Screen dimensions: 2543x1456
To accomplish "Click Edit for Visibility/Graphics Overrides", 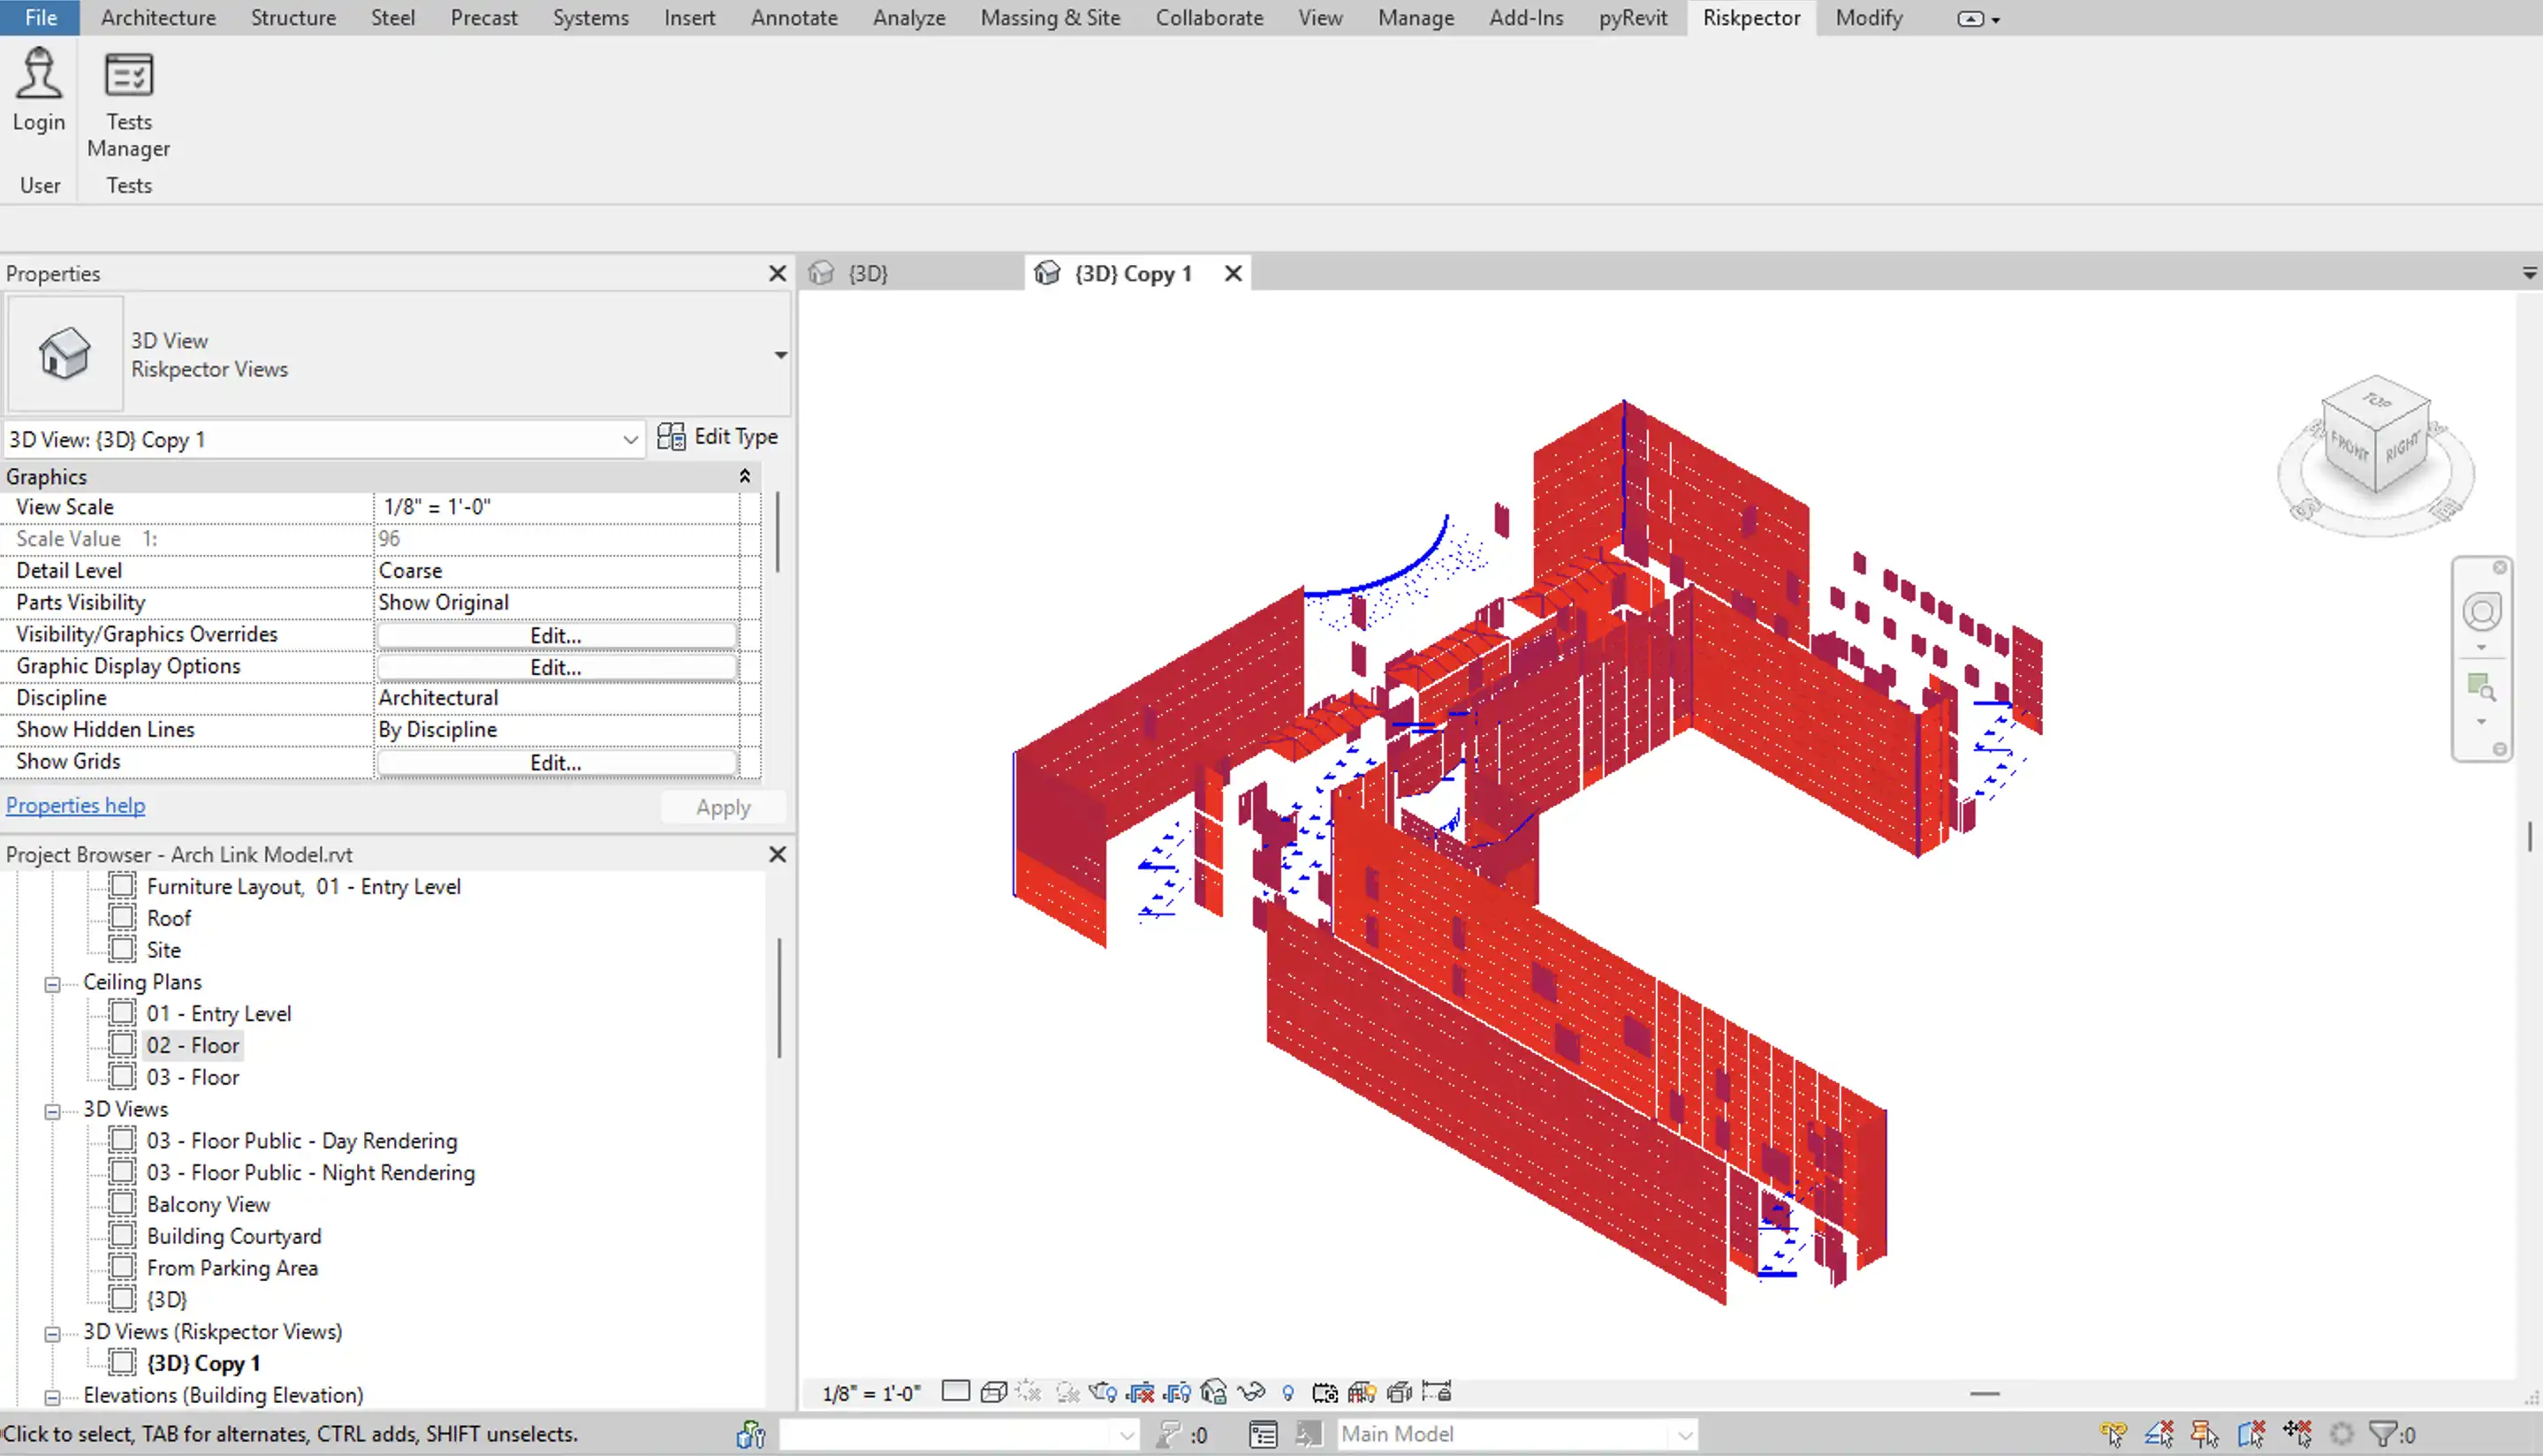I will pos(556,635).
